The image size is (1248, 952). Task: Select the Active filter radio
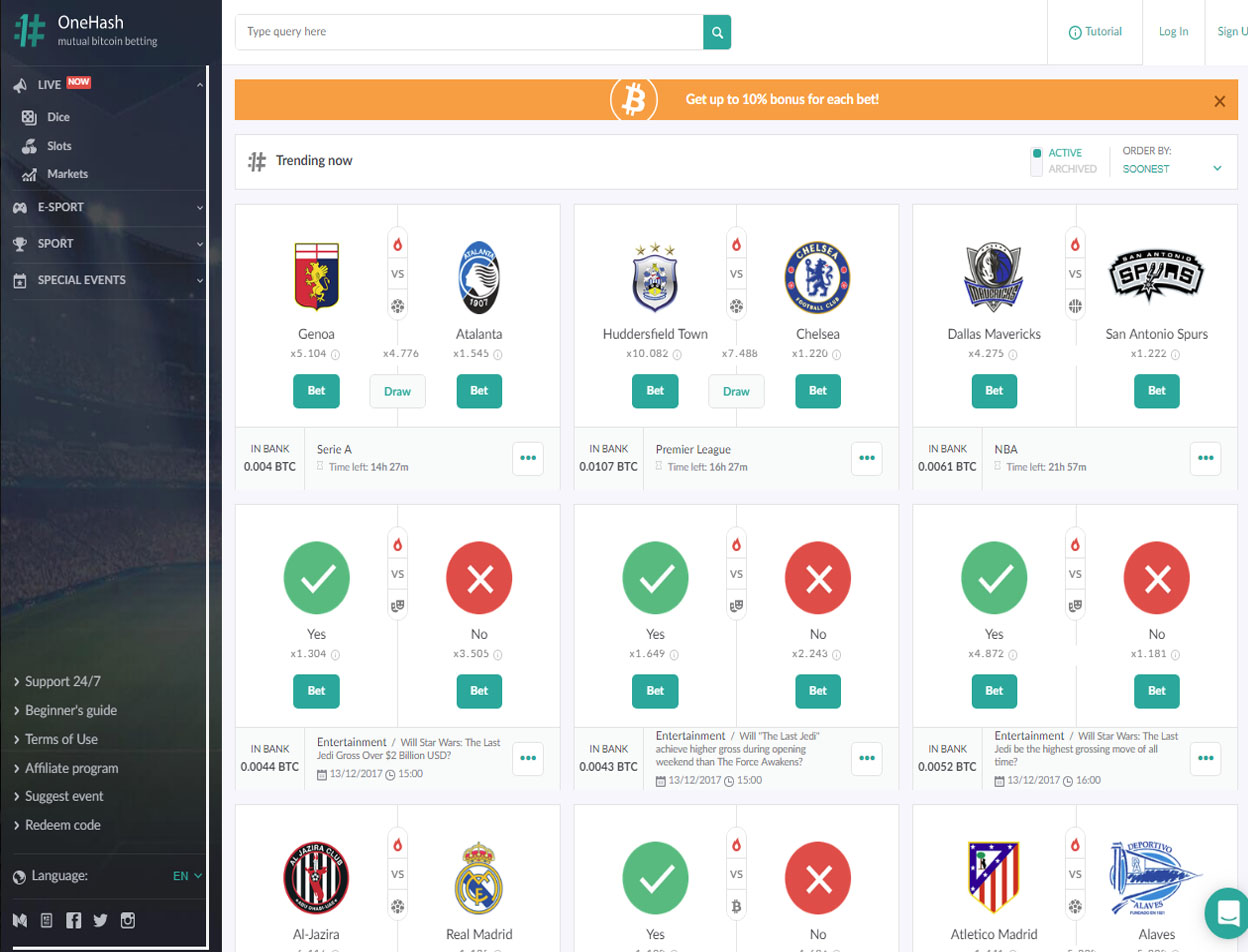point(1037,153)
